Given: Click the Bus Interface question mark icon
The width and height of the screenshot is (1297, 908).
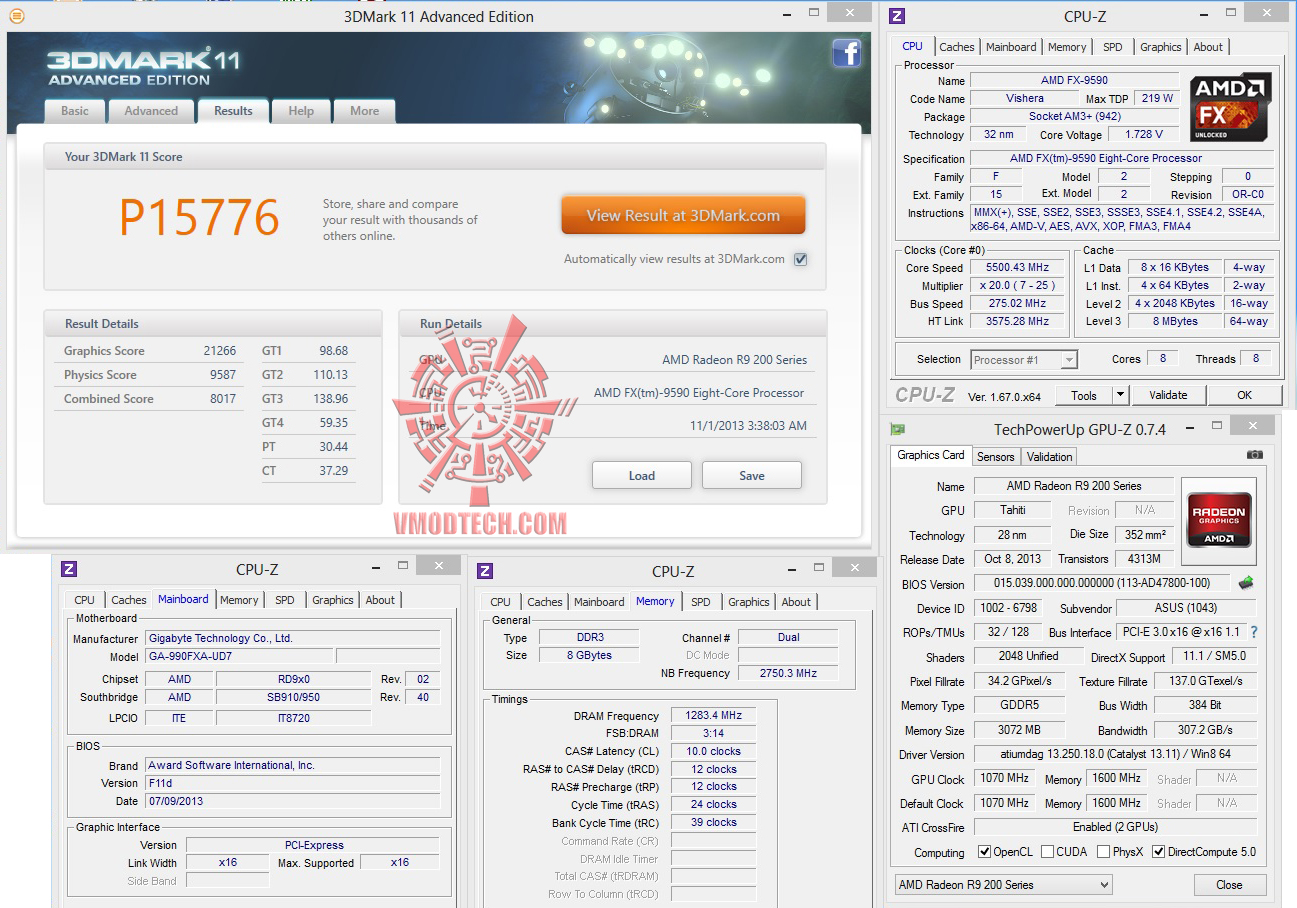Looking at the screenshot, I should coord(1254,632).
